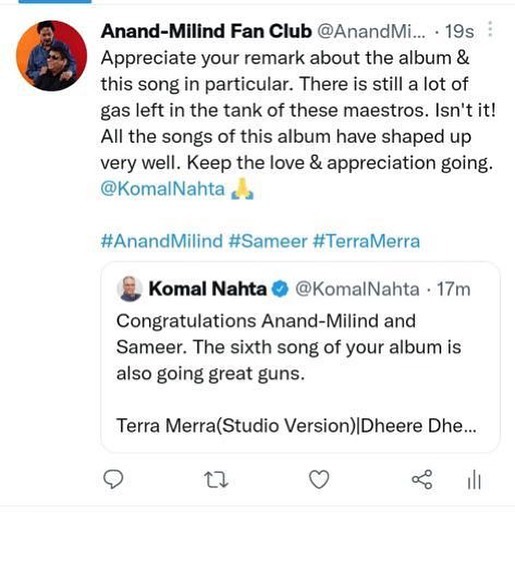Open the @KomalNahta mention link
515x561 pixels.
(162, 189)
